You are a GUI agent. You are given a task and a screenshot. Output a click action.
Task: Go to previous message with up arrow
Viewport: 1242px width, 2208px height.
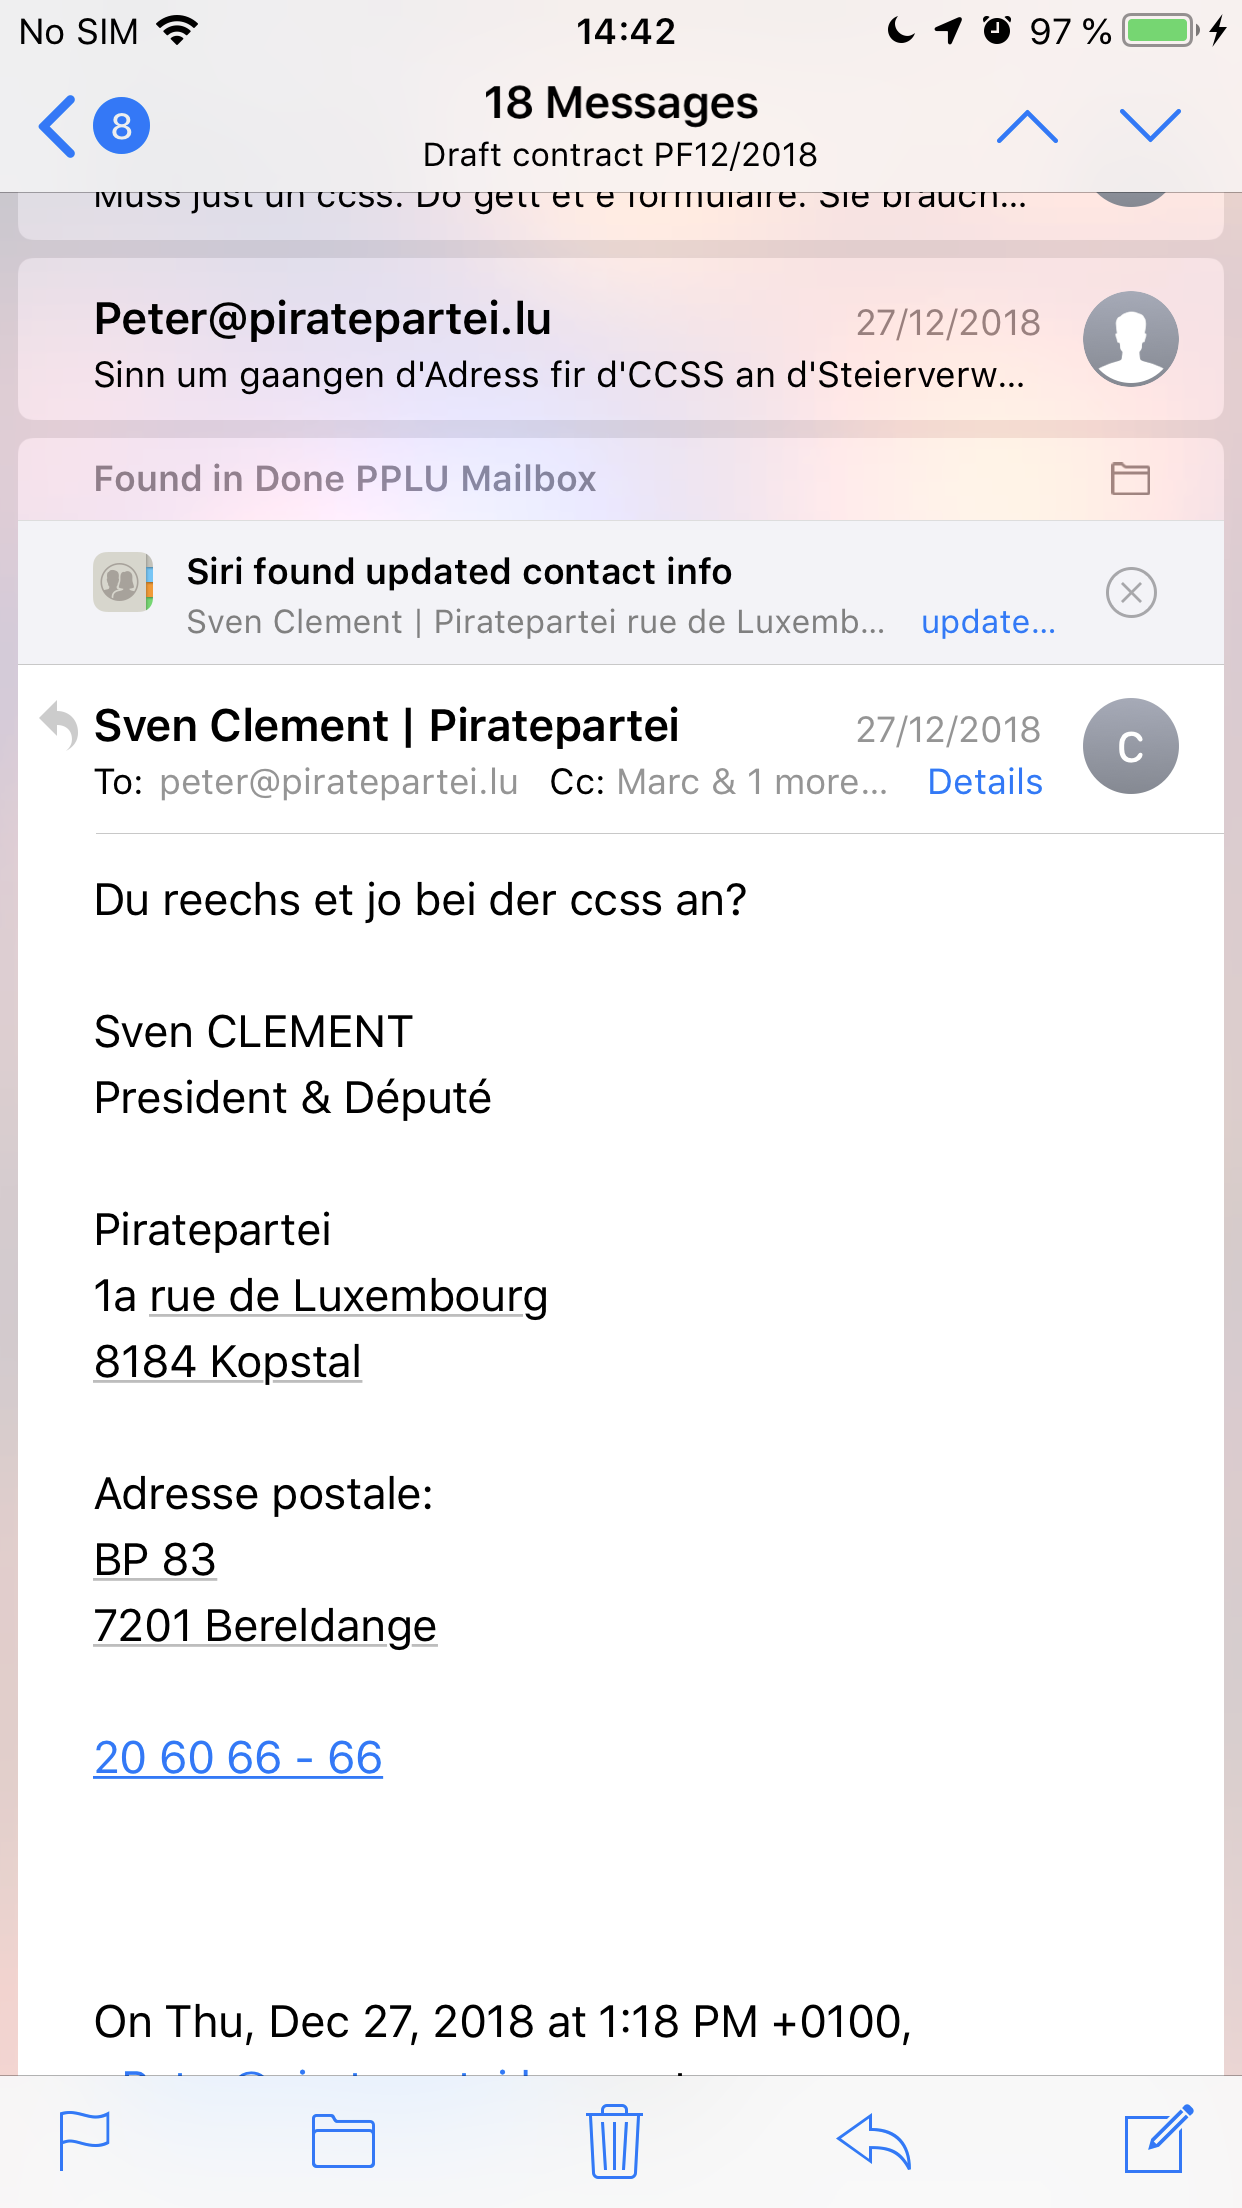tap(1027, 127)
